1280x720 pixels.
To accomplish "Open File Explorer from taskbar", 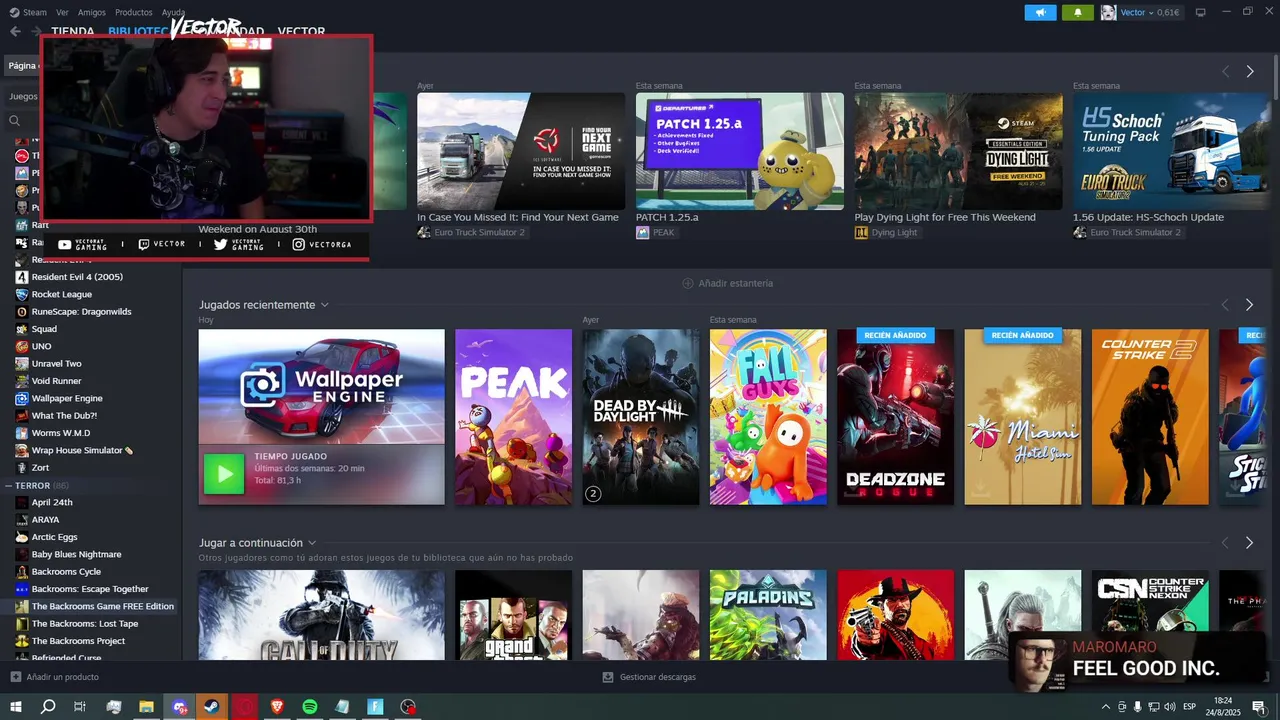I will (146, 707).
